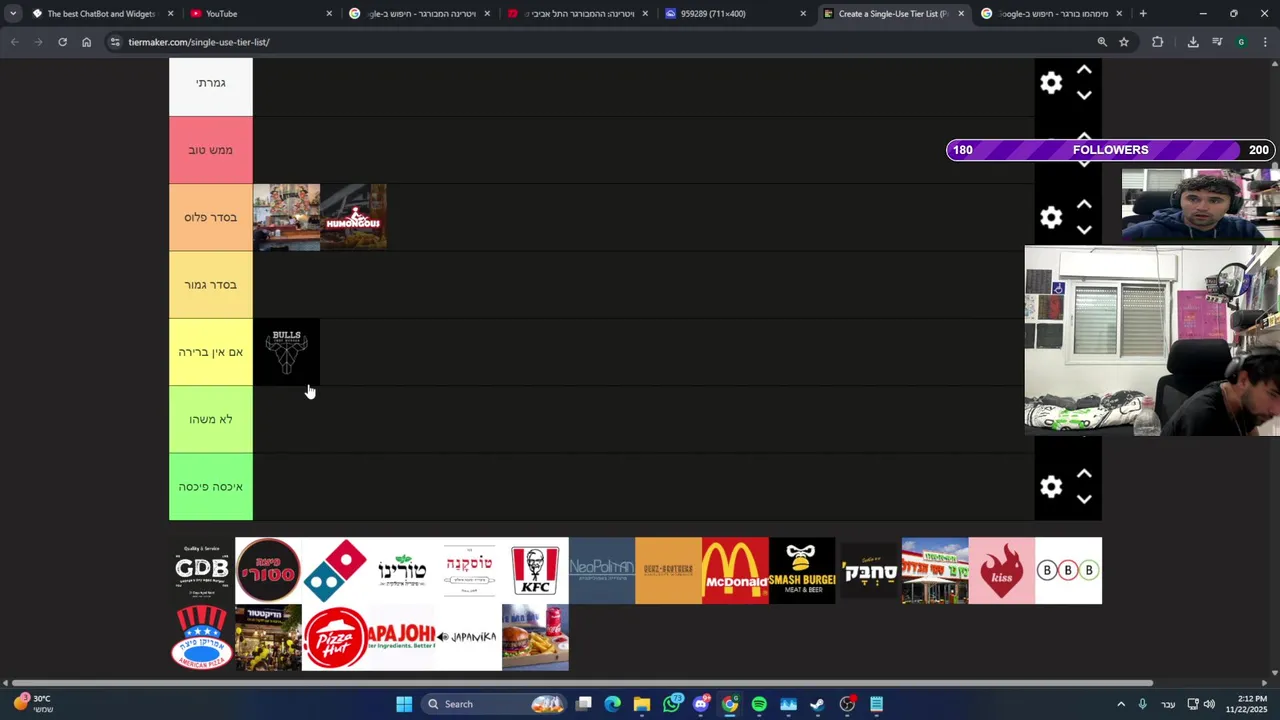This screenshot has height=720, width=1280.
Task: Reload the tiermaker page
Action: tap(62, 42)
